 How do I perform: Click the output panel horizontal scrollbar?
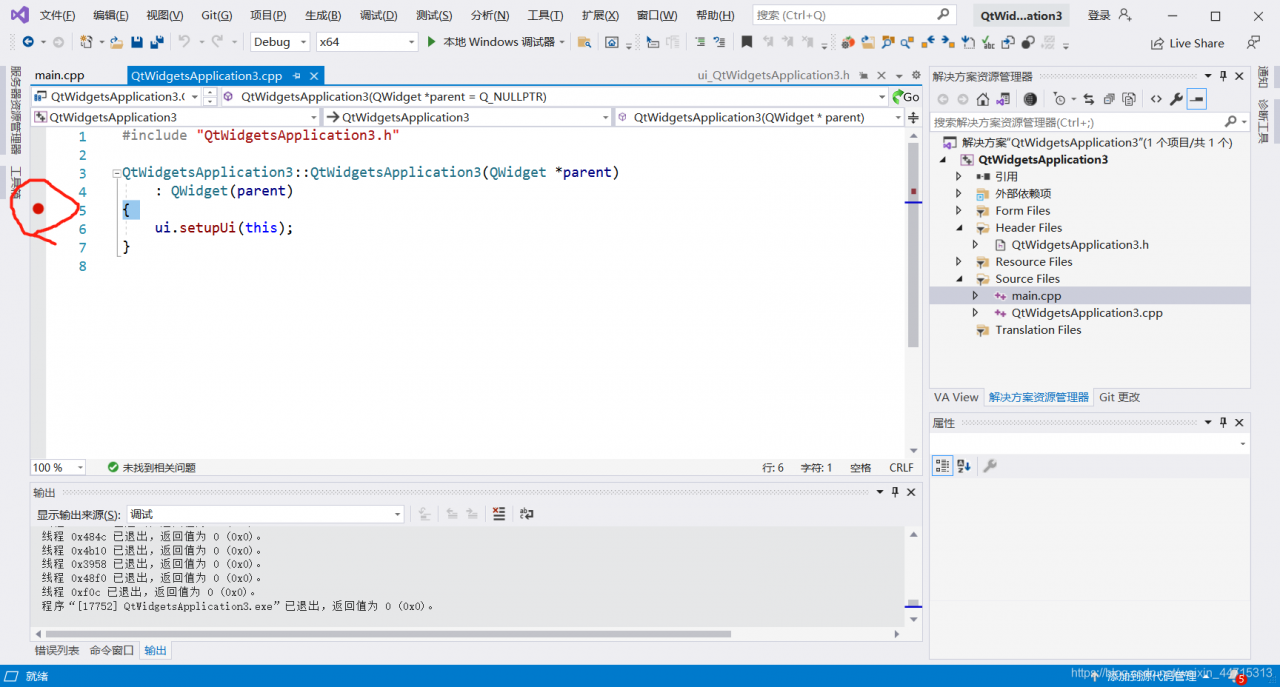point(386,633)
